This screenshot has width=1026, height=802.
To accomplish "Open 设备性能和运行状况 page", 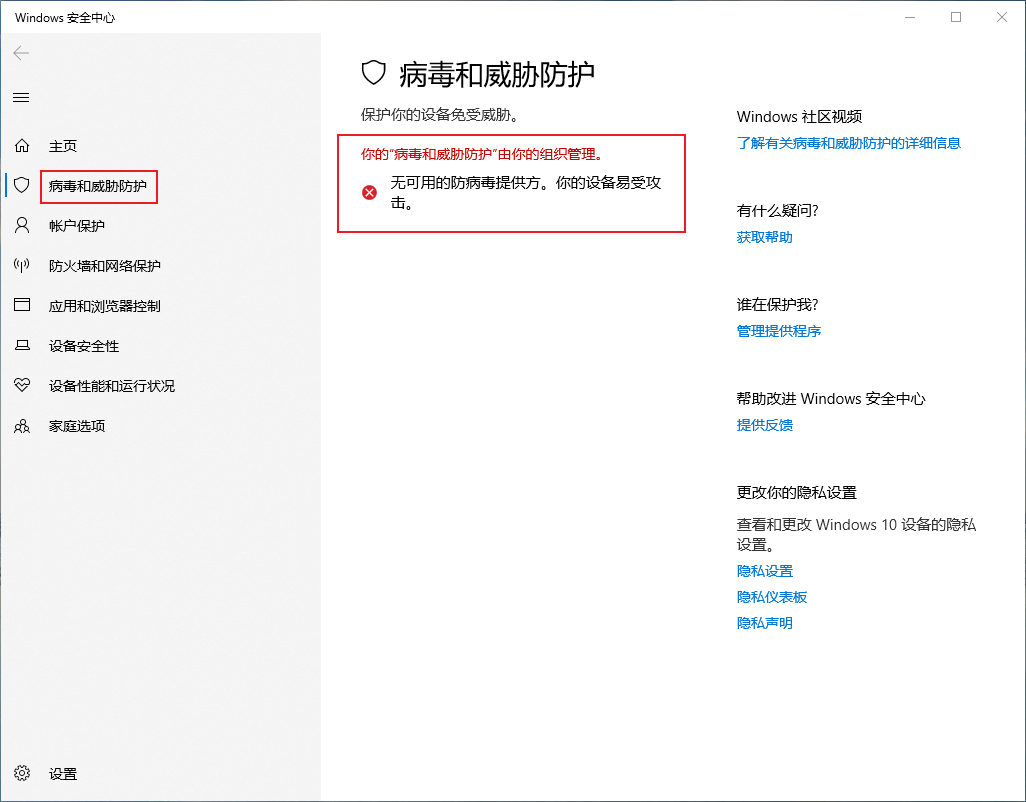I will [160, 386].
